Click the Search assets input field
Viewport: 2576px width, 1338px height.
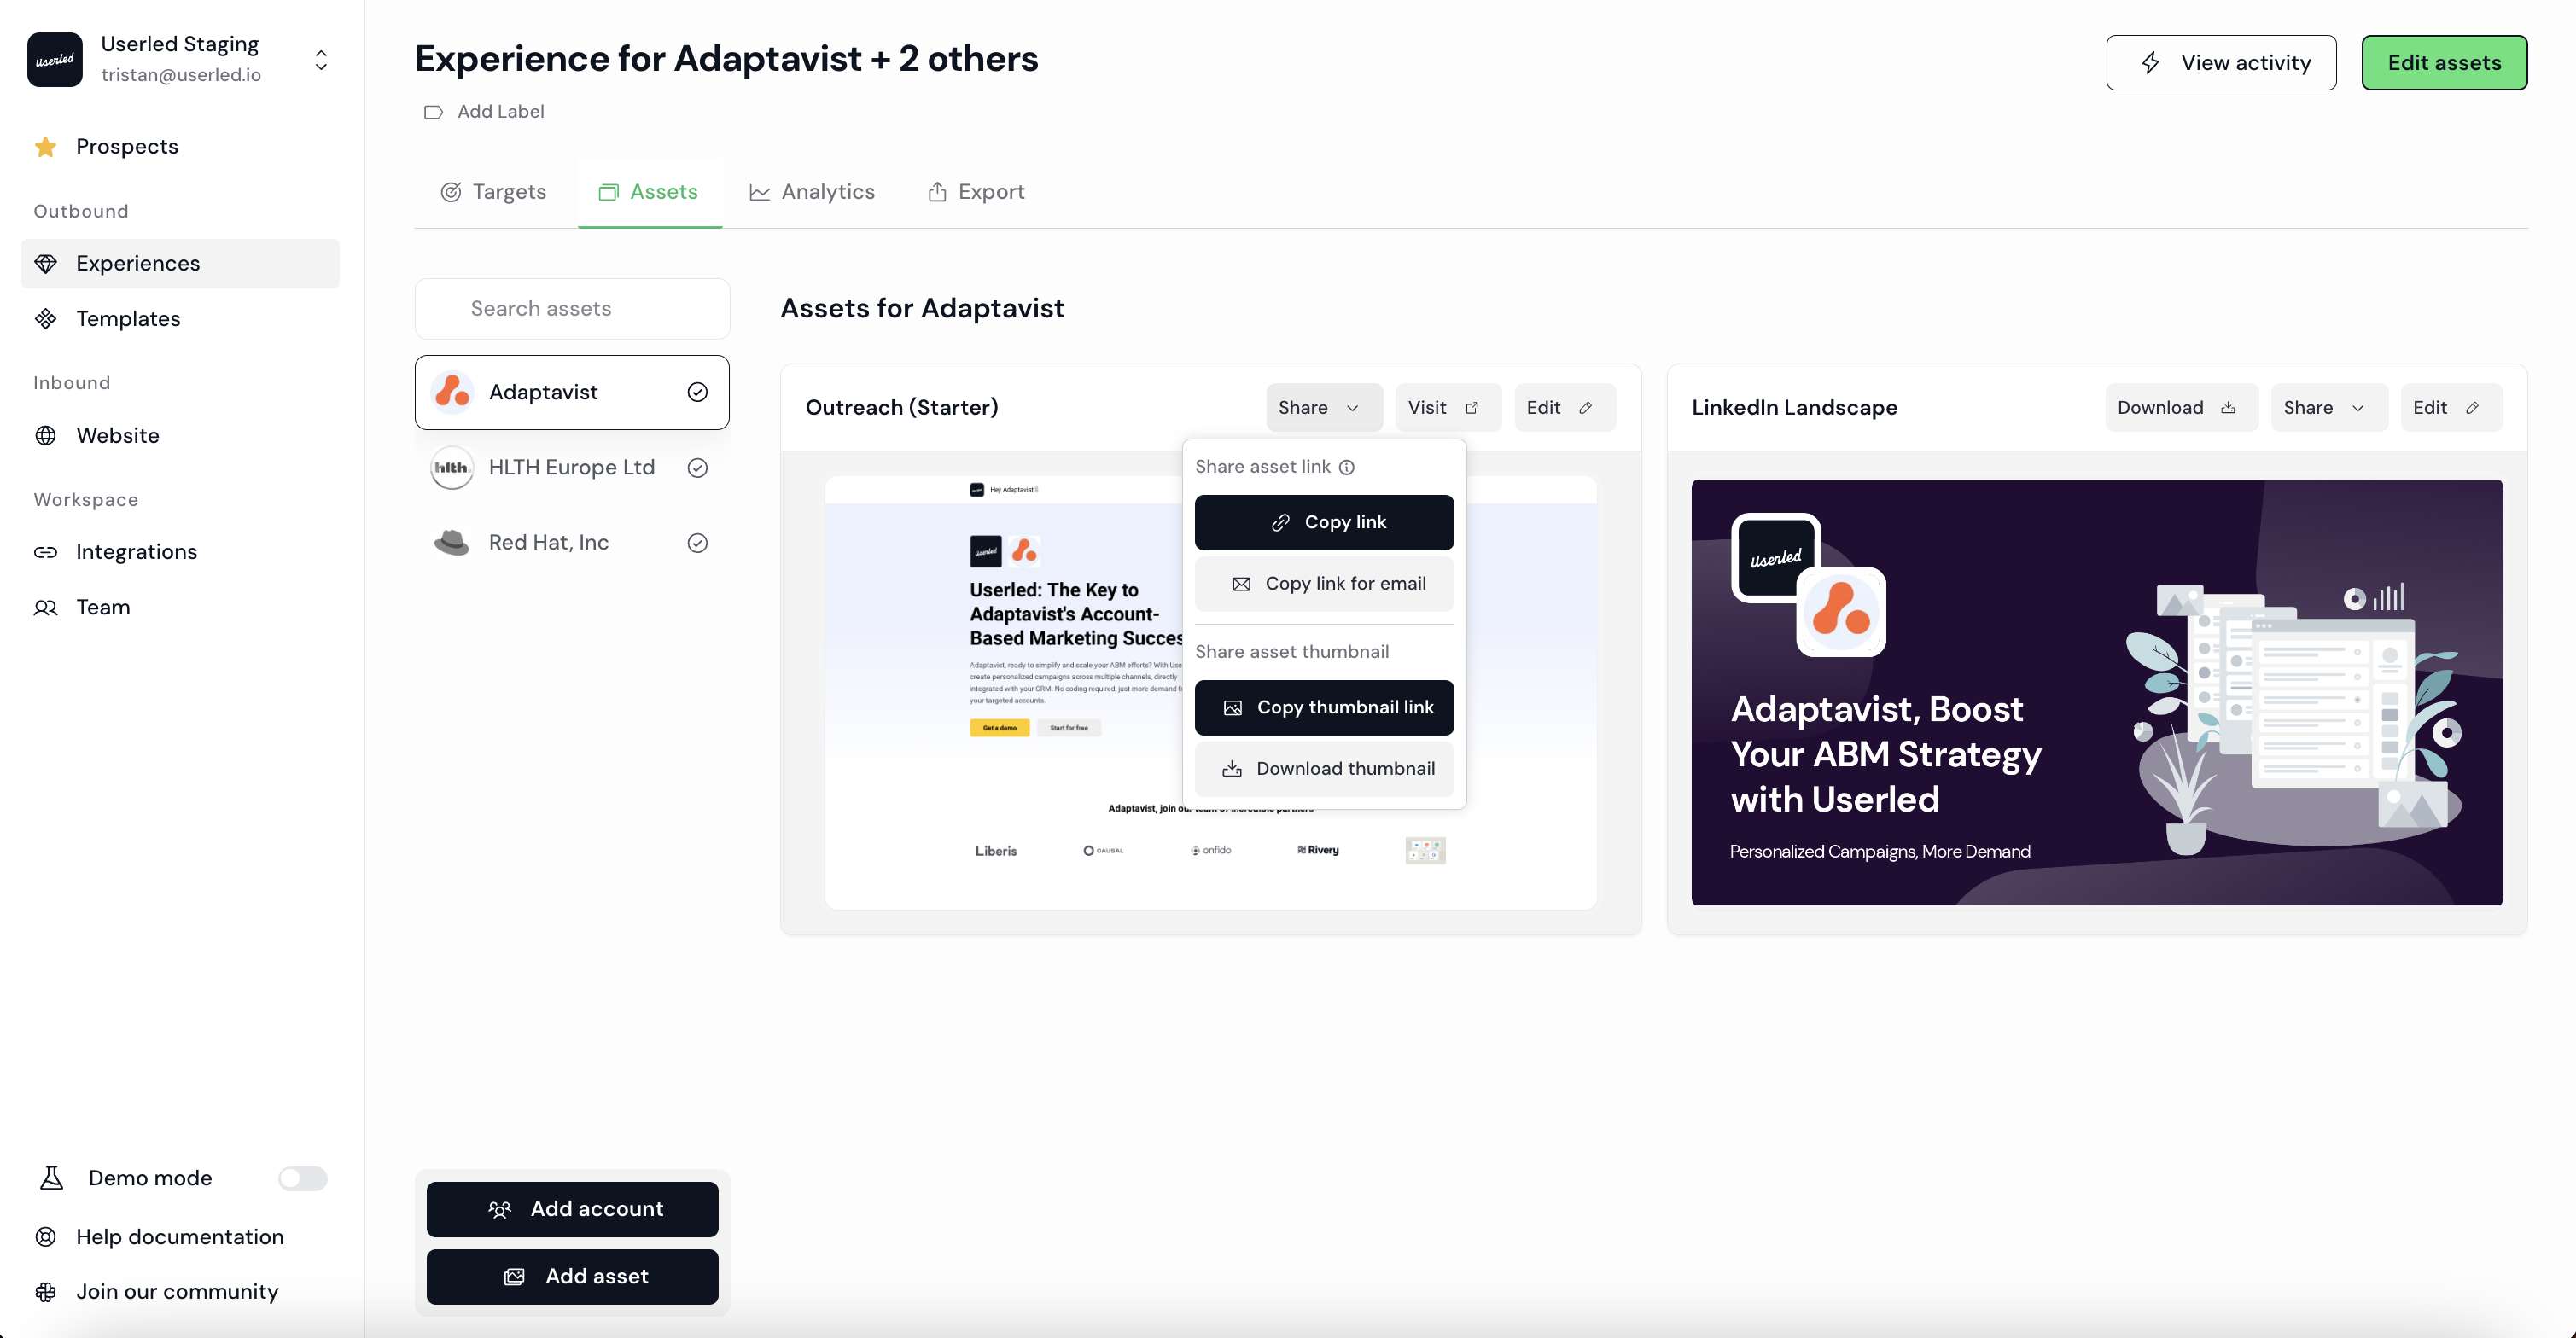pos(572,309)
